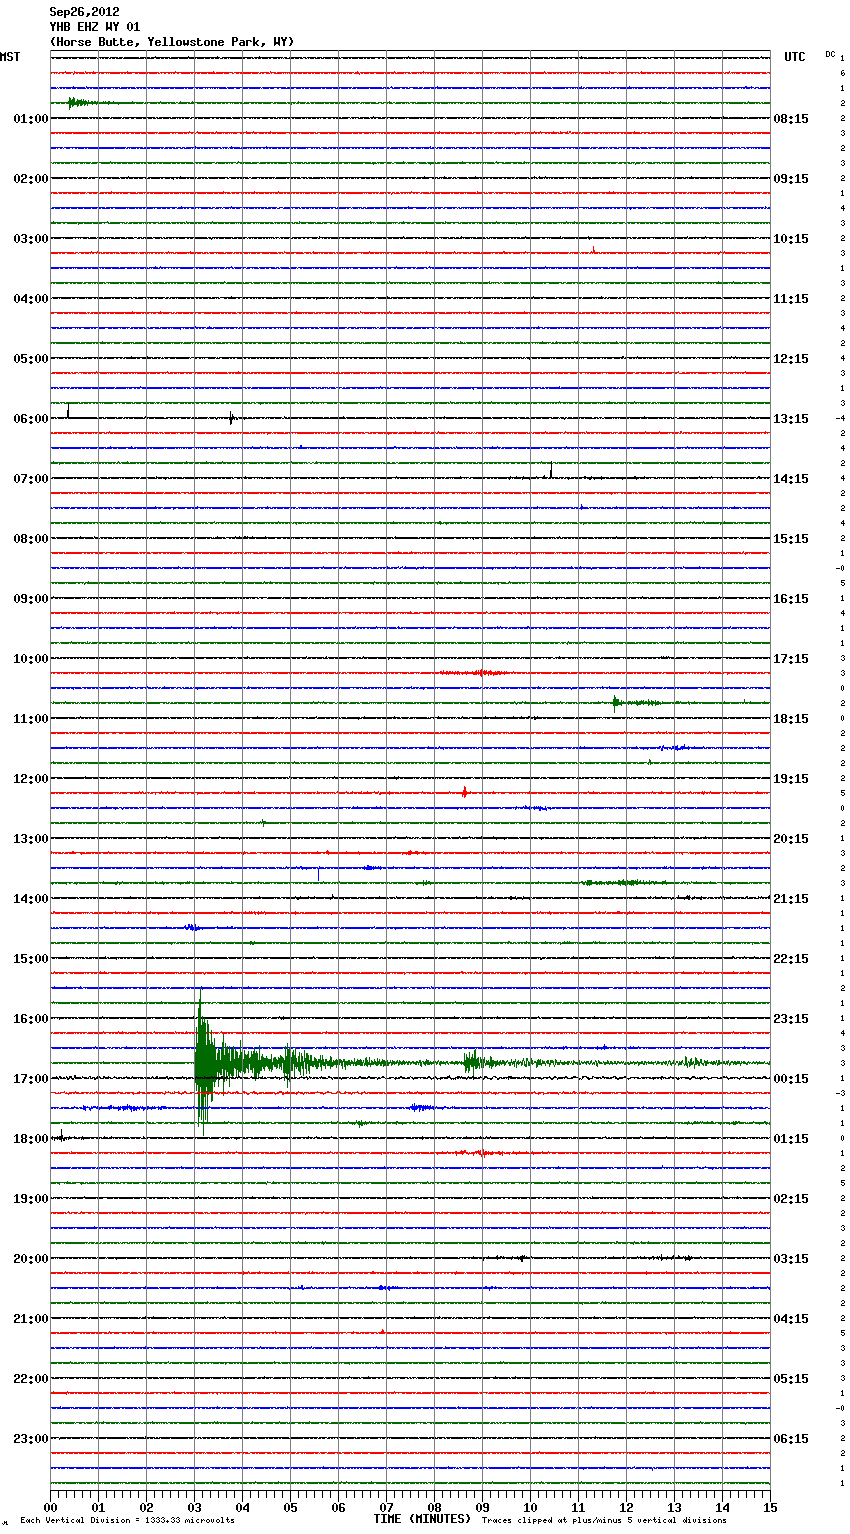This screenshot has width=850, height=1534.
Task: Click the UTC column header
Action: [x=795, y=57]
